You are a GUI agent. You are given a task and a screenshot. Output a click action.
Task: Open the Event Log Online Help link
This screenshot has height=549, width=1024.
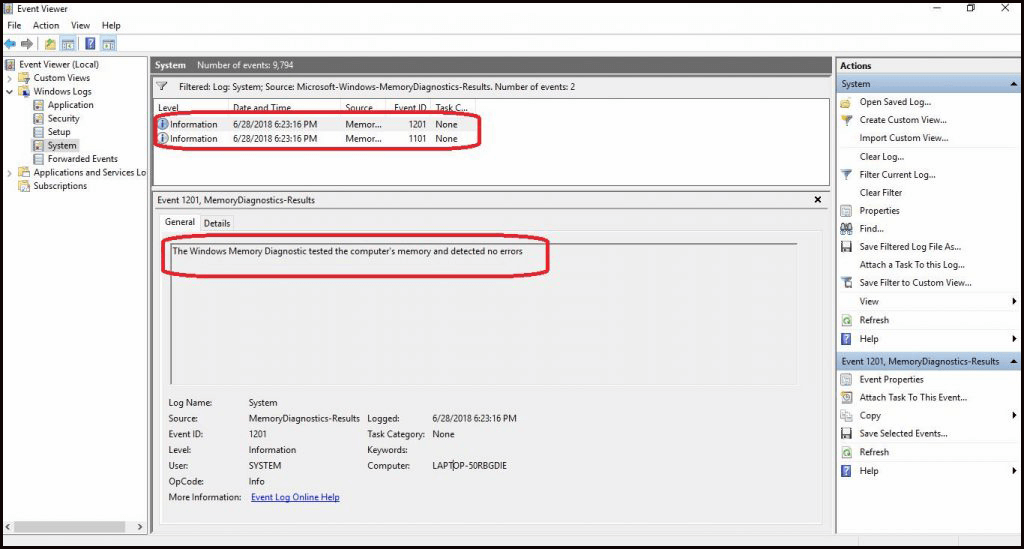coord(295,497)
